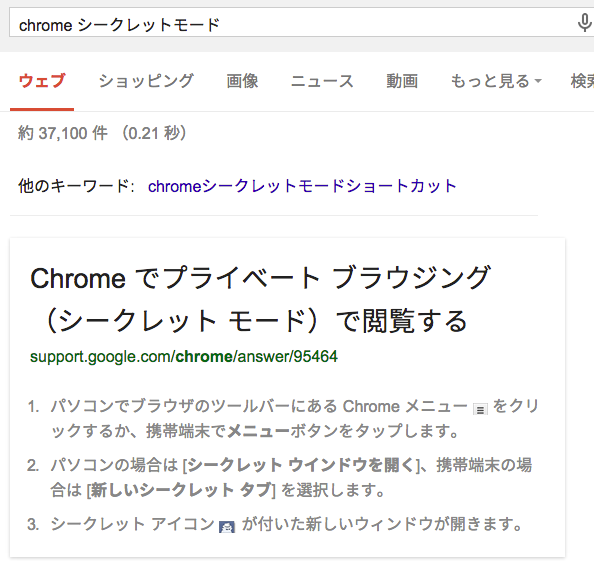The image size is (594, 571).
Task: Click bold text 新しいシークレット タブ
Action: point(181,490)
